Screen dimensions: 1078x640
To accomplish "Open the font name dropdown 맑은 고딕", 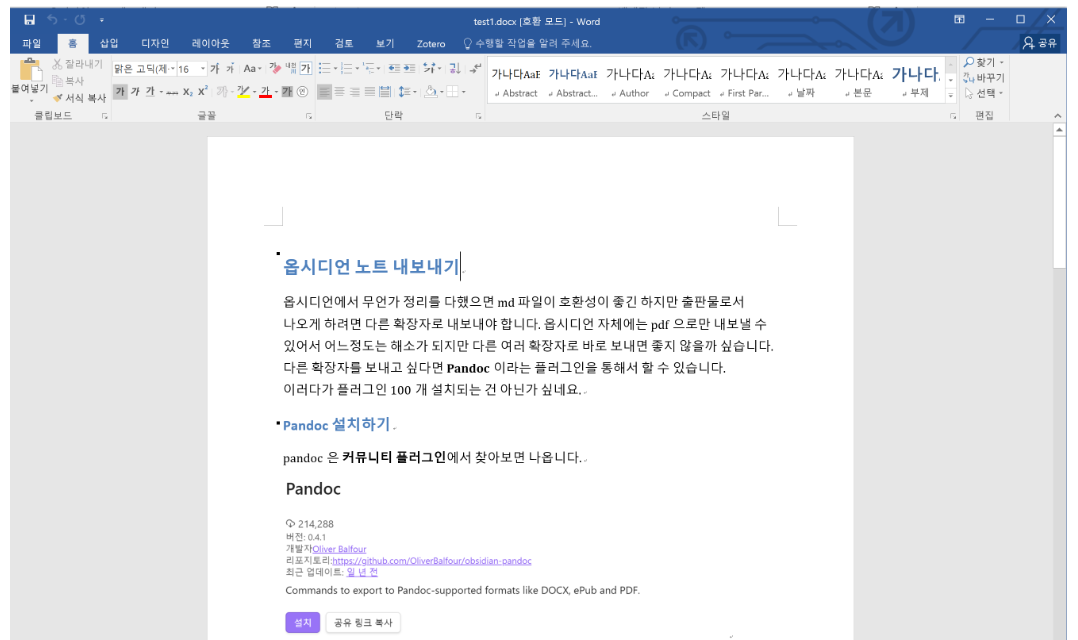I will coord(173,69).
